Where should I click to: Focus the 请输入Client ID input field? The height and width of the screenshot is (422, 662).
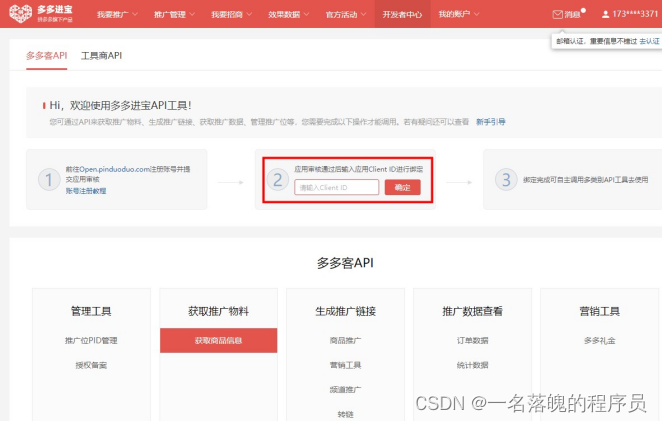336,187
